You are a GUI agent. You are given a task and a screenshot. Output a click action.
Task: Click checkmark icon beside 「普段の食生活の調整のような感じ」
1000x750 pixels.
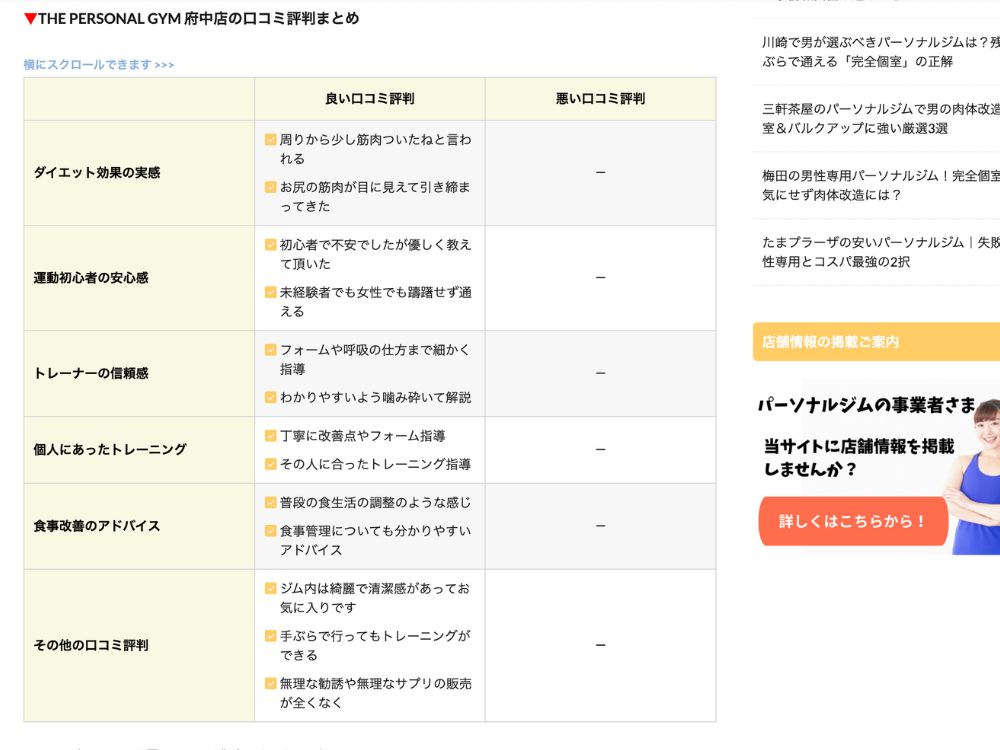click(268, 504)
